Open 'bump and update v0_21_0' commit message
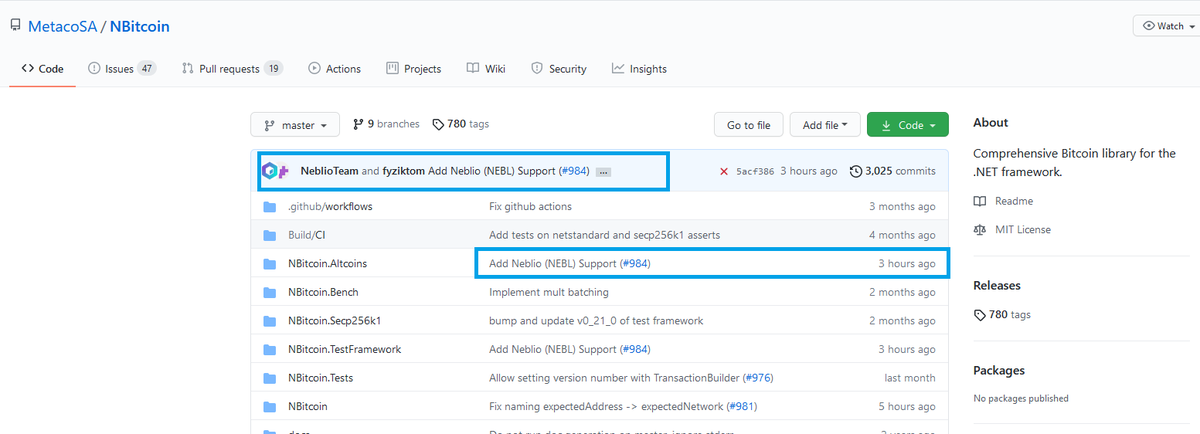 [596, 321]
